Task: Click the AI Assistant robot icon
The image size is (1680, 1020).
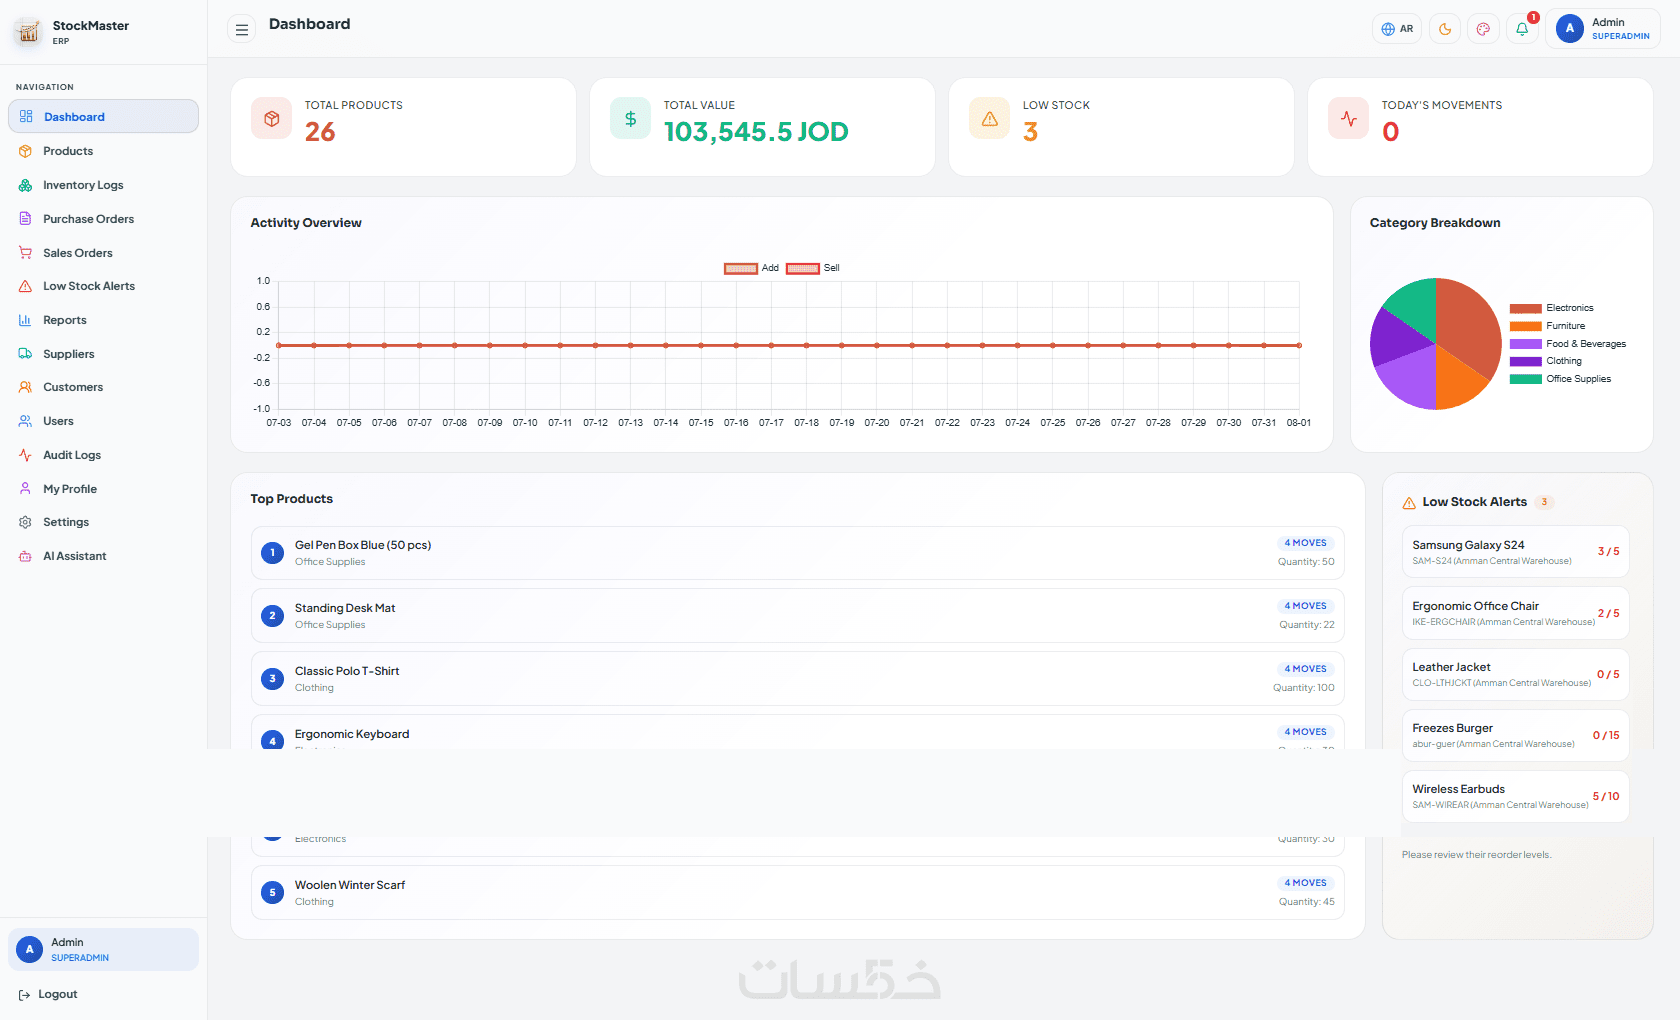Action: point(25,556)
